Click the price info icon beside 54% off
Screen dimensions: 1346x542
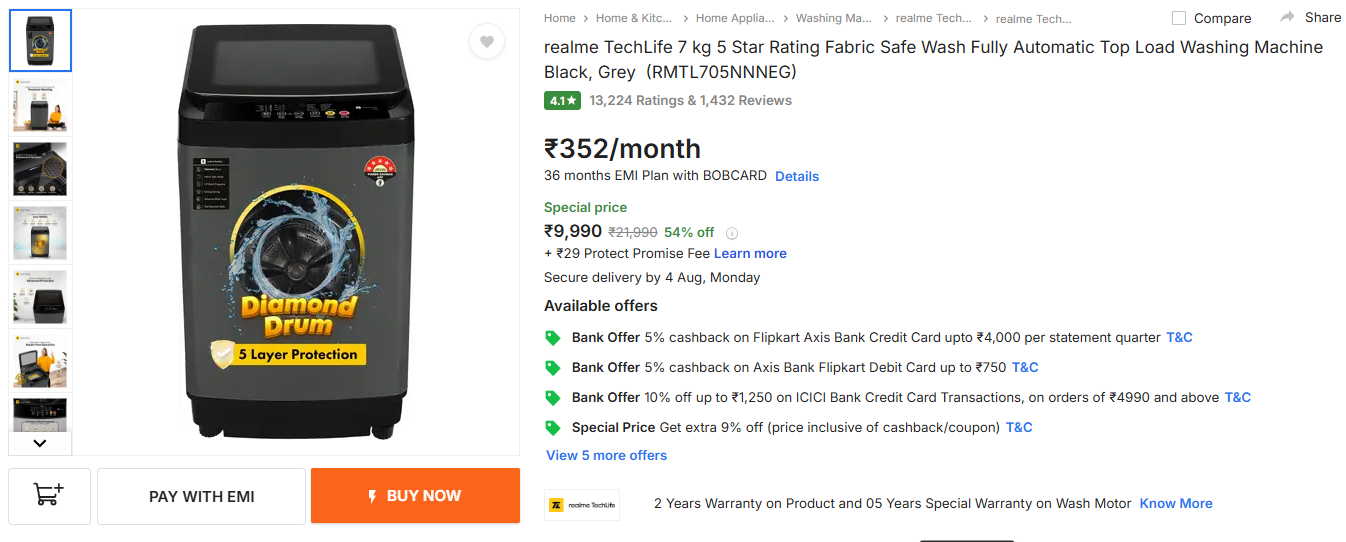732,233
